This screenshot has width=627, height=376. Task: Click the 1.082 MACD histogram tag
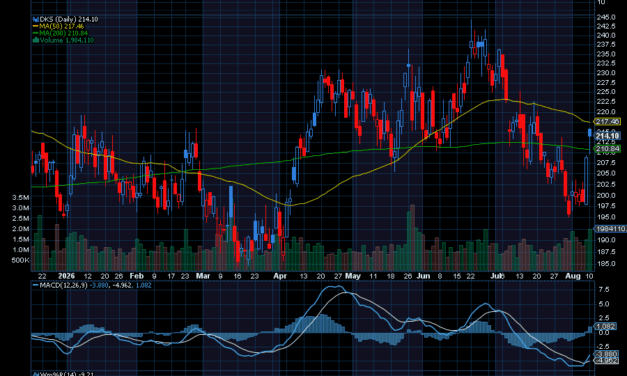605,326
